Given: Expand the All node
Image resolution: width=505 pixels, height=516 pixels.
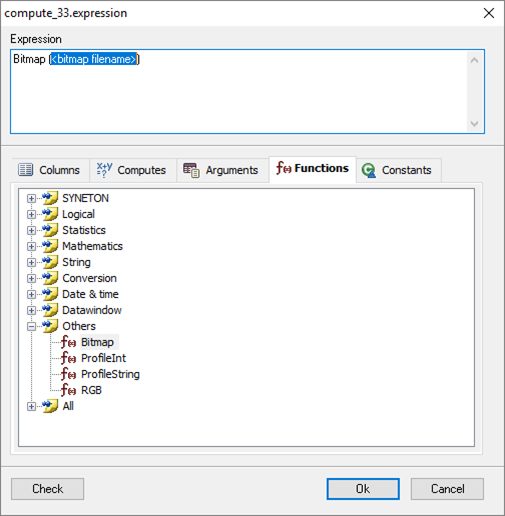Looking at the screenshot, I should [x=31, y=406].
